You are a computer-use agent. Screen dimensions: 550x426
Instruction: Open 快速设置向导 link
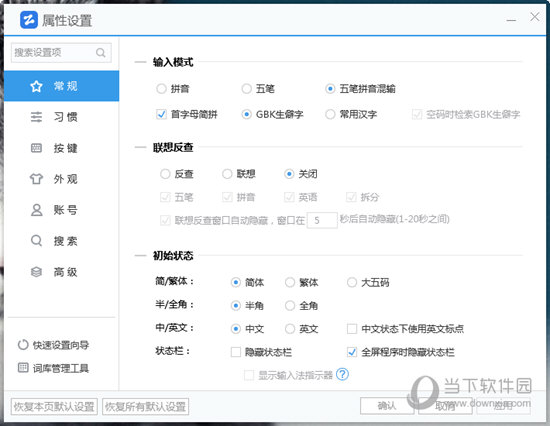pos(61,345)
